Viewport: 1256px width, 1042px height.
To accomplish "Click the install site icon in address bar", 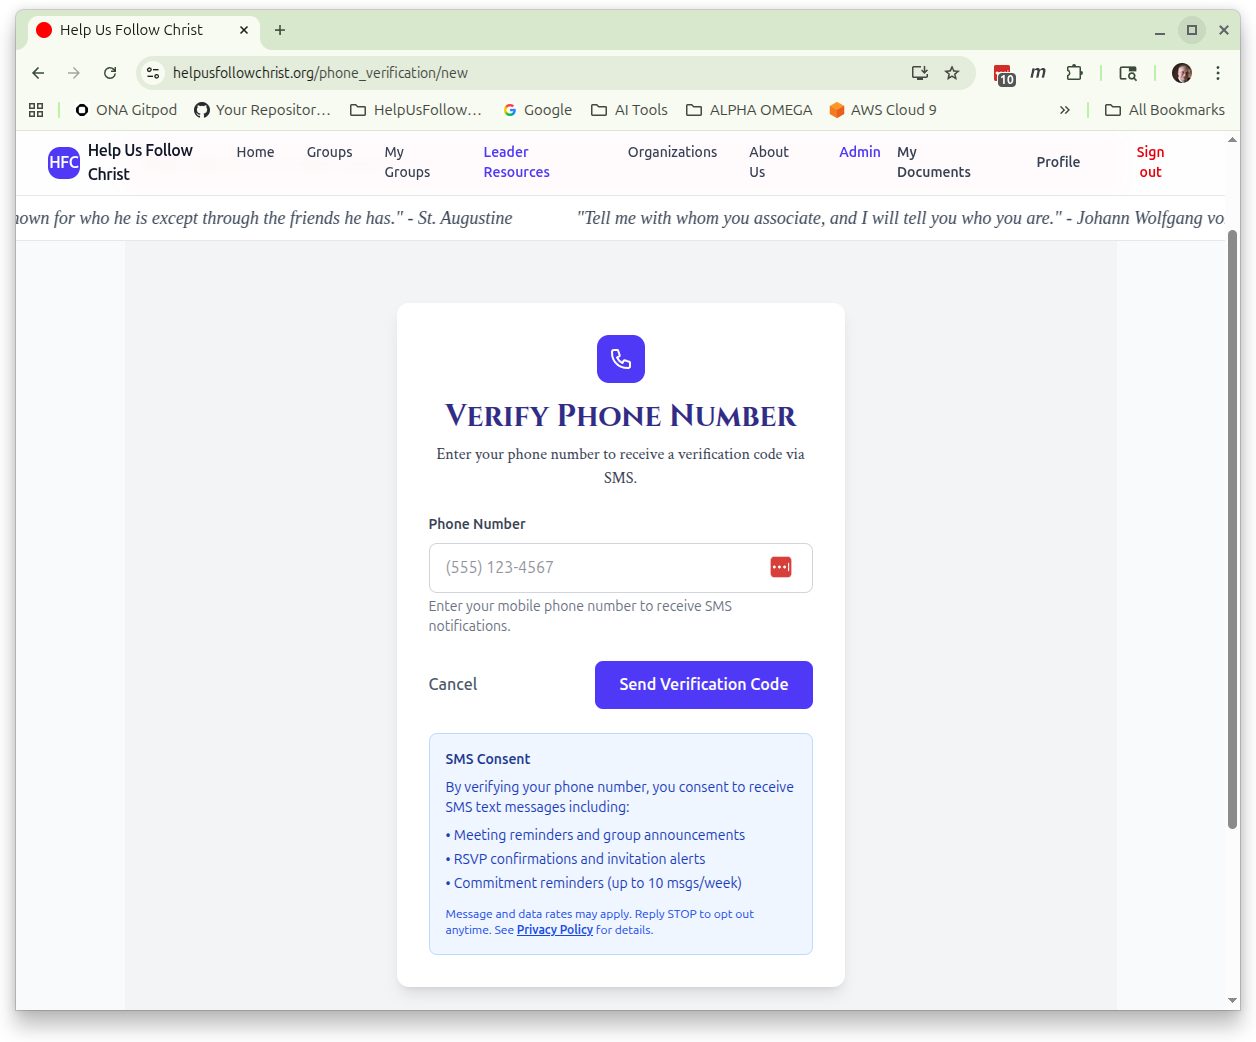I will tap(919, 72).
